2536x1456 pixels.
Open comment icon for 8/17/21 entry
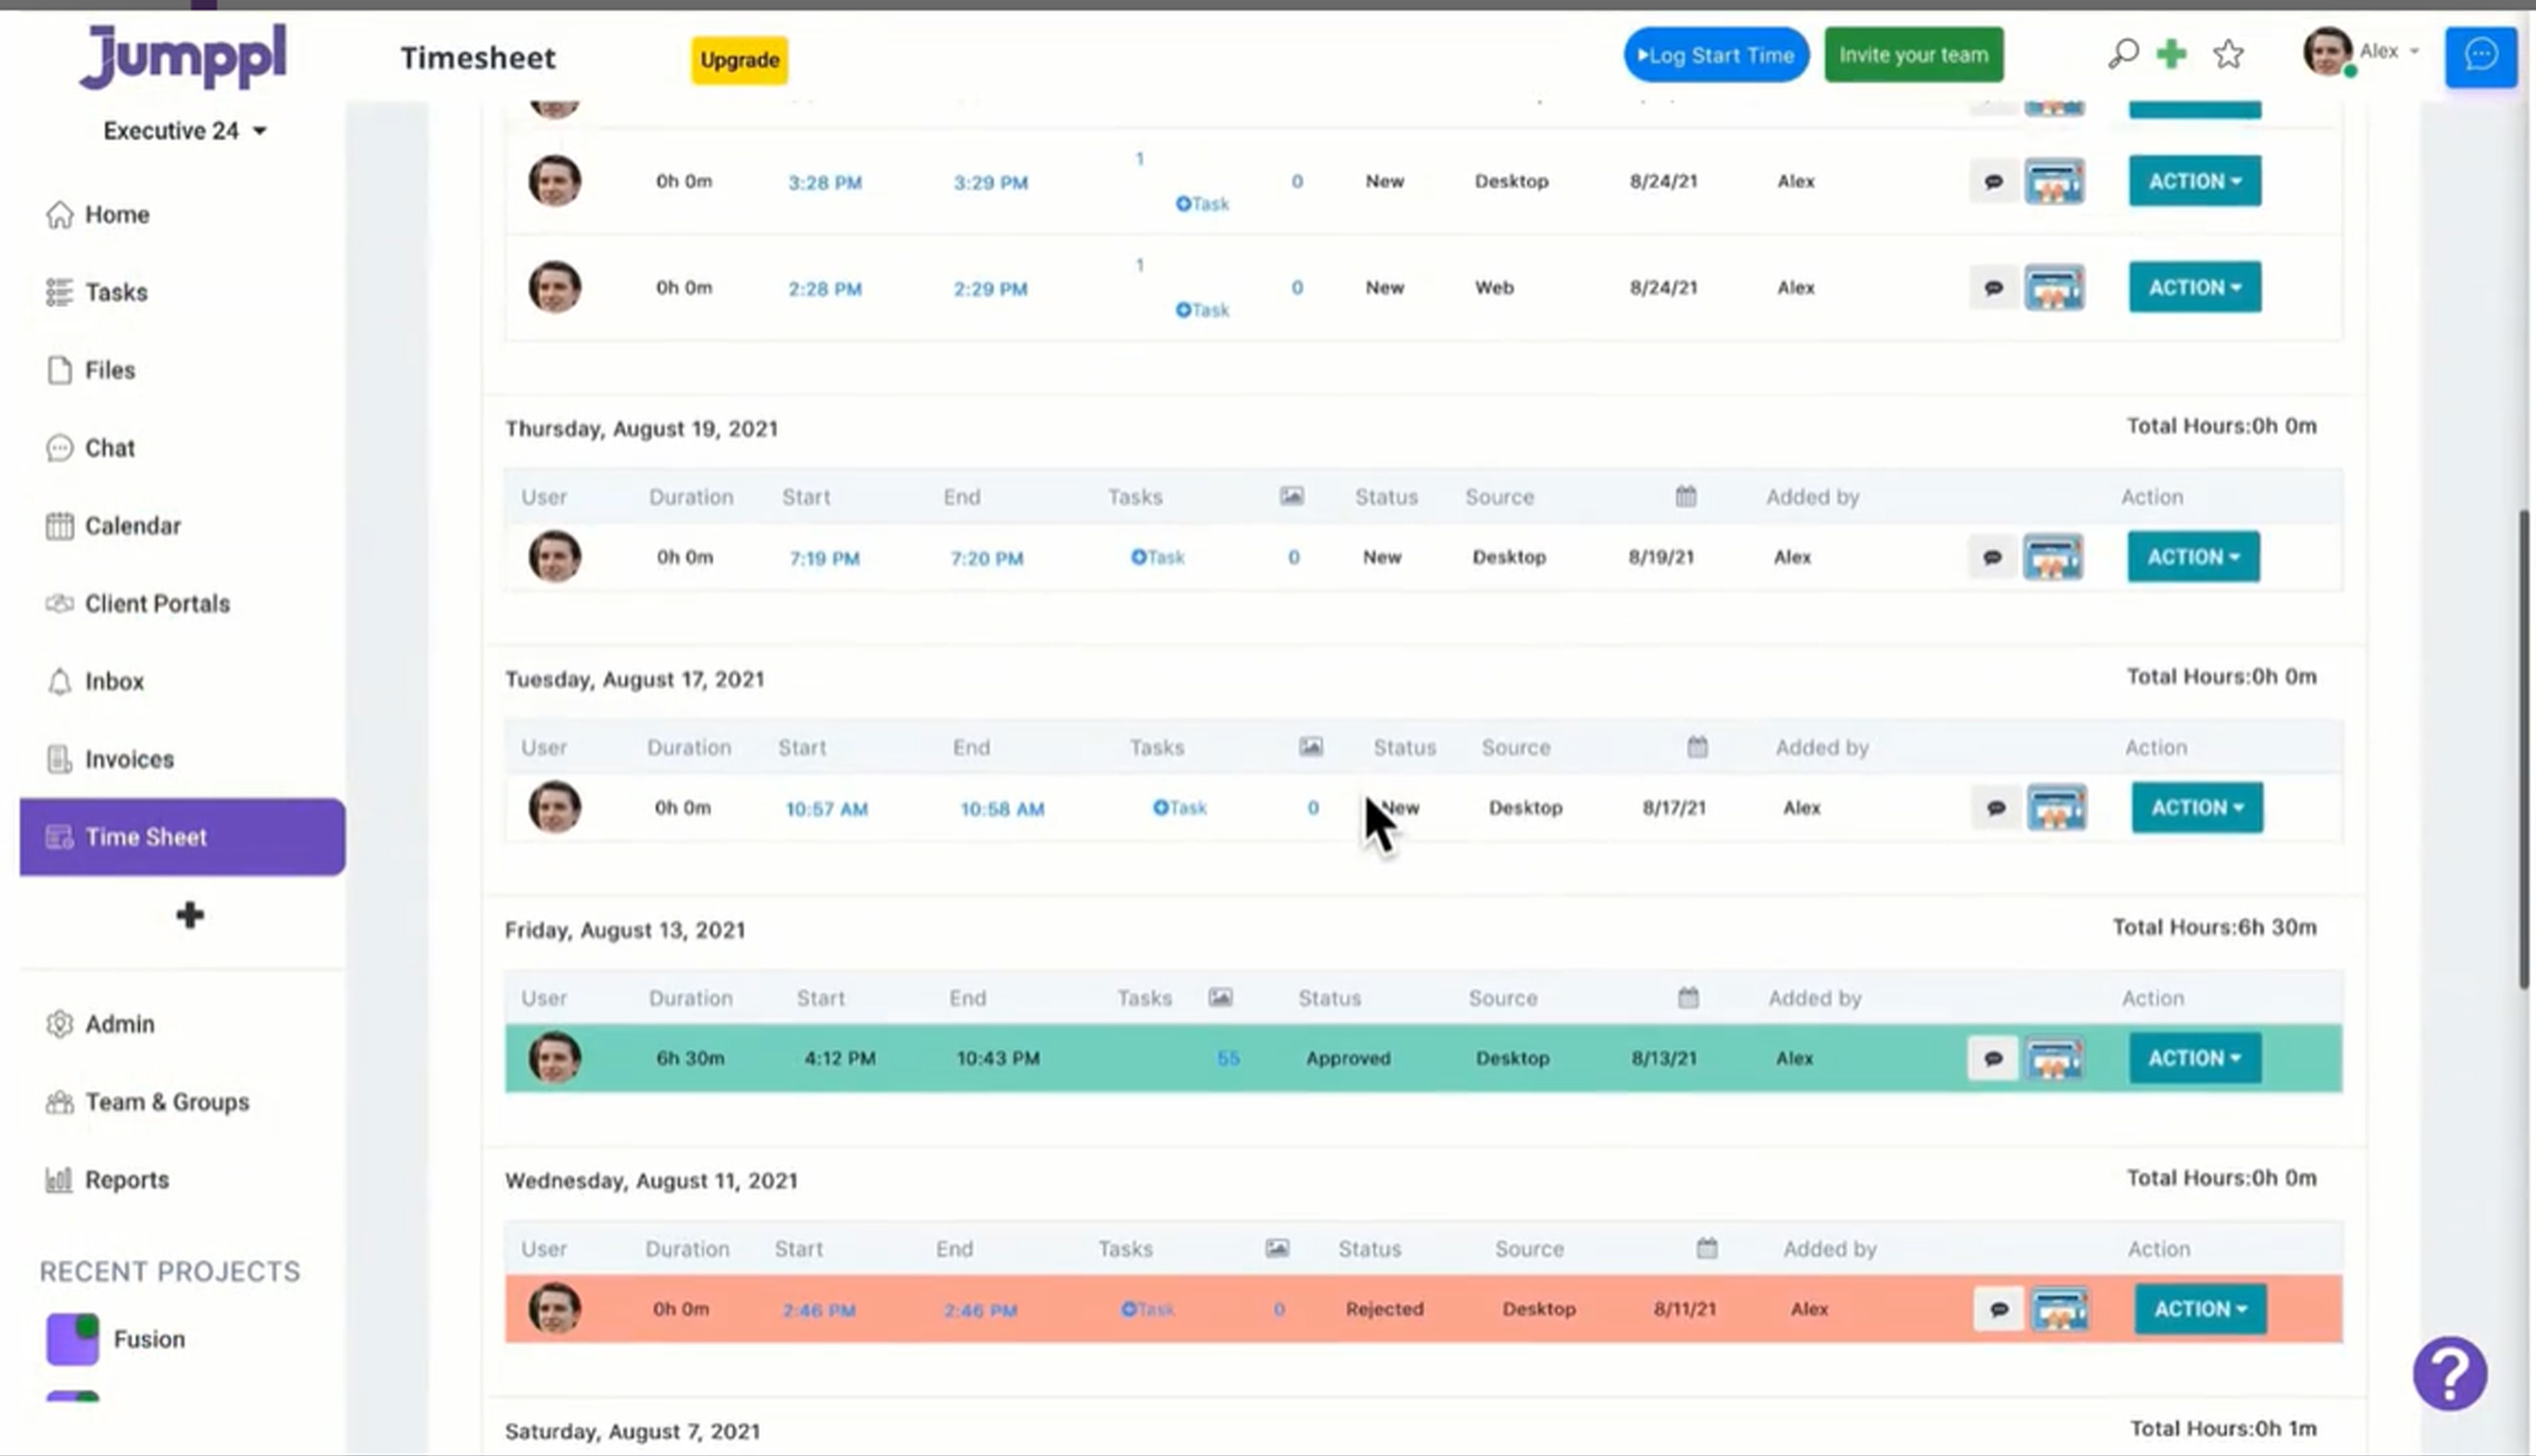[x=1996, y=808]
